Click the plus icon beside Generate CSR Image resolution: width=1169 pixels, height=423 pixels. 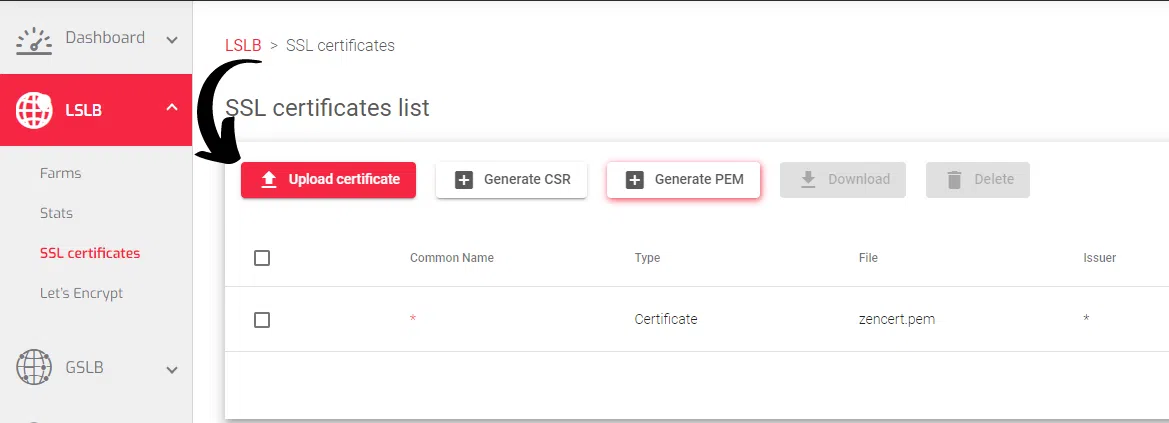(463, 180)
